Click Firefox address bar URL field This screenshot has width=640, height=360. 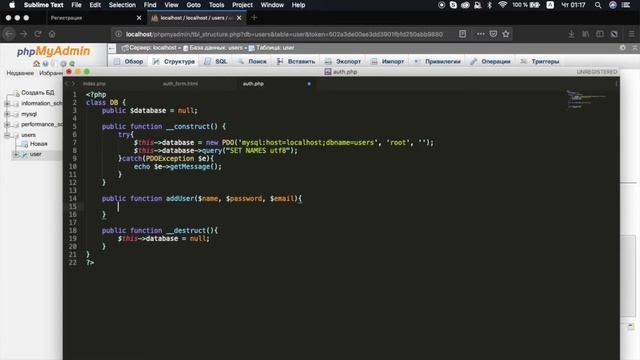(284, 34)
